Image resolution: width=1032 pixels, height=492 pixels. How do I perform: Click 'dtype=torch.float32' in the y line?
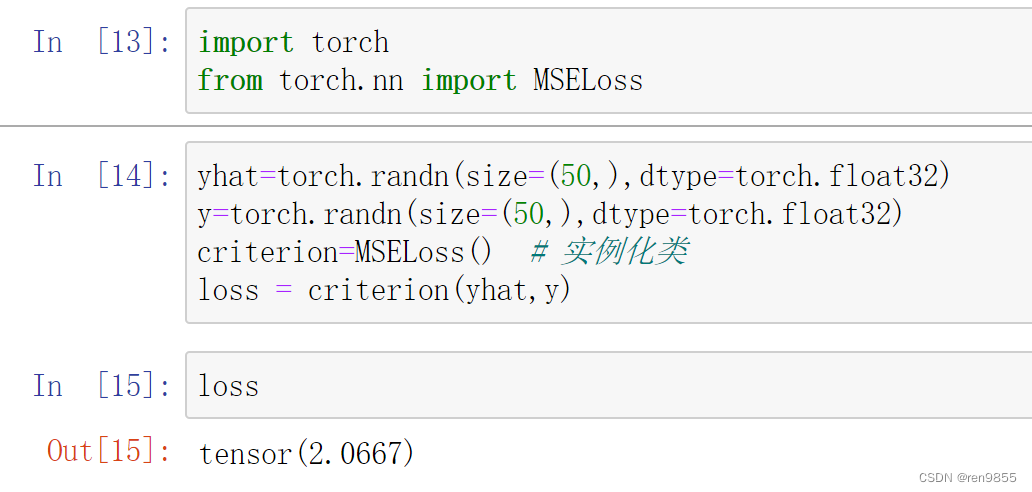(x=747, y=214)
